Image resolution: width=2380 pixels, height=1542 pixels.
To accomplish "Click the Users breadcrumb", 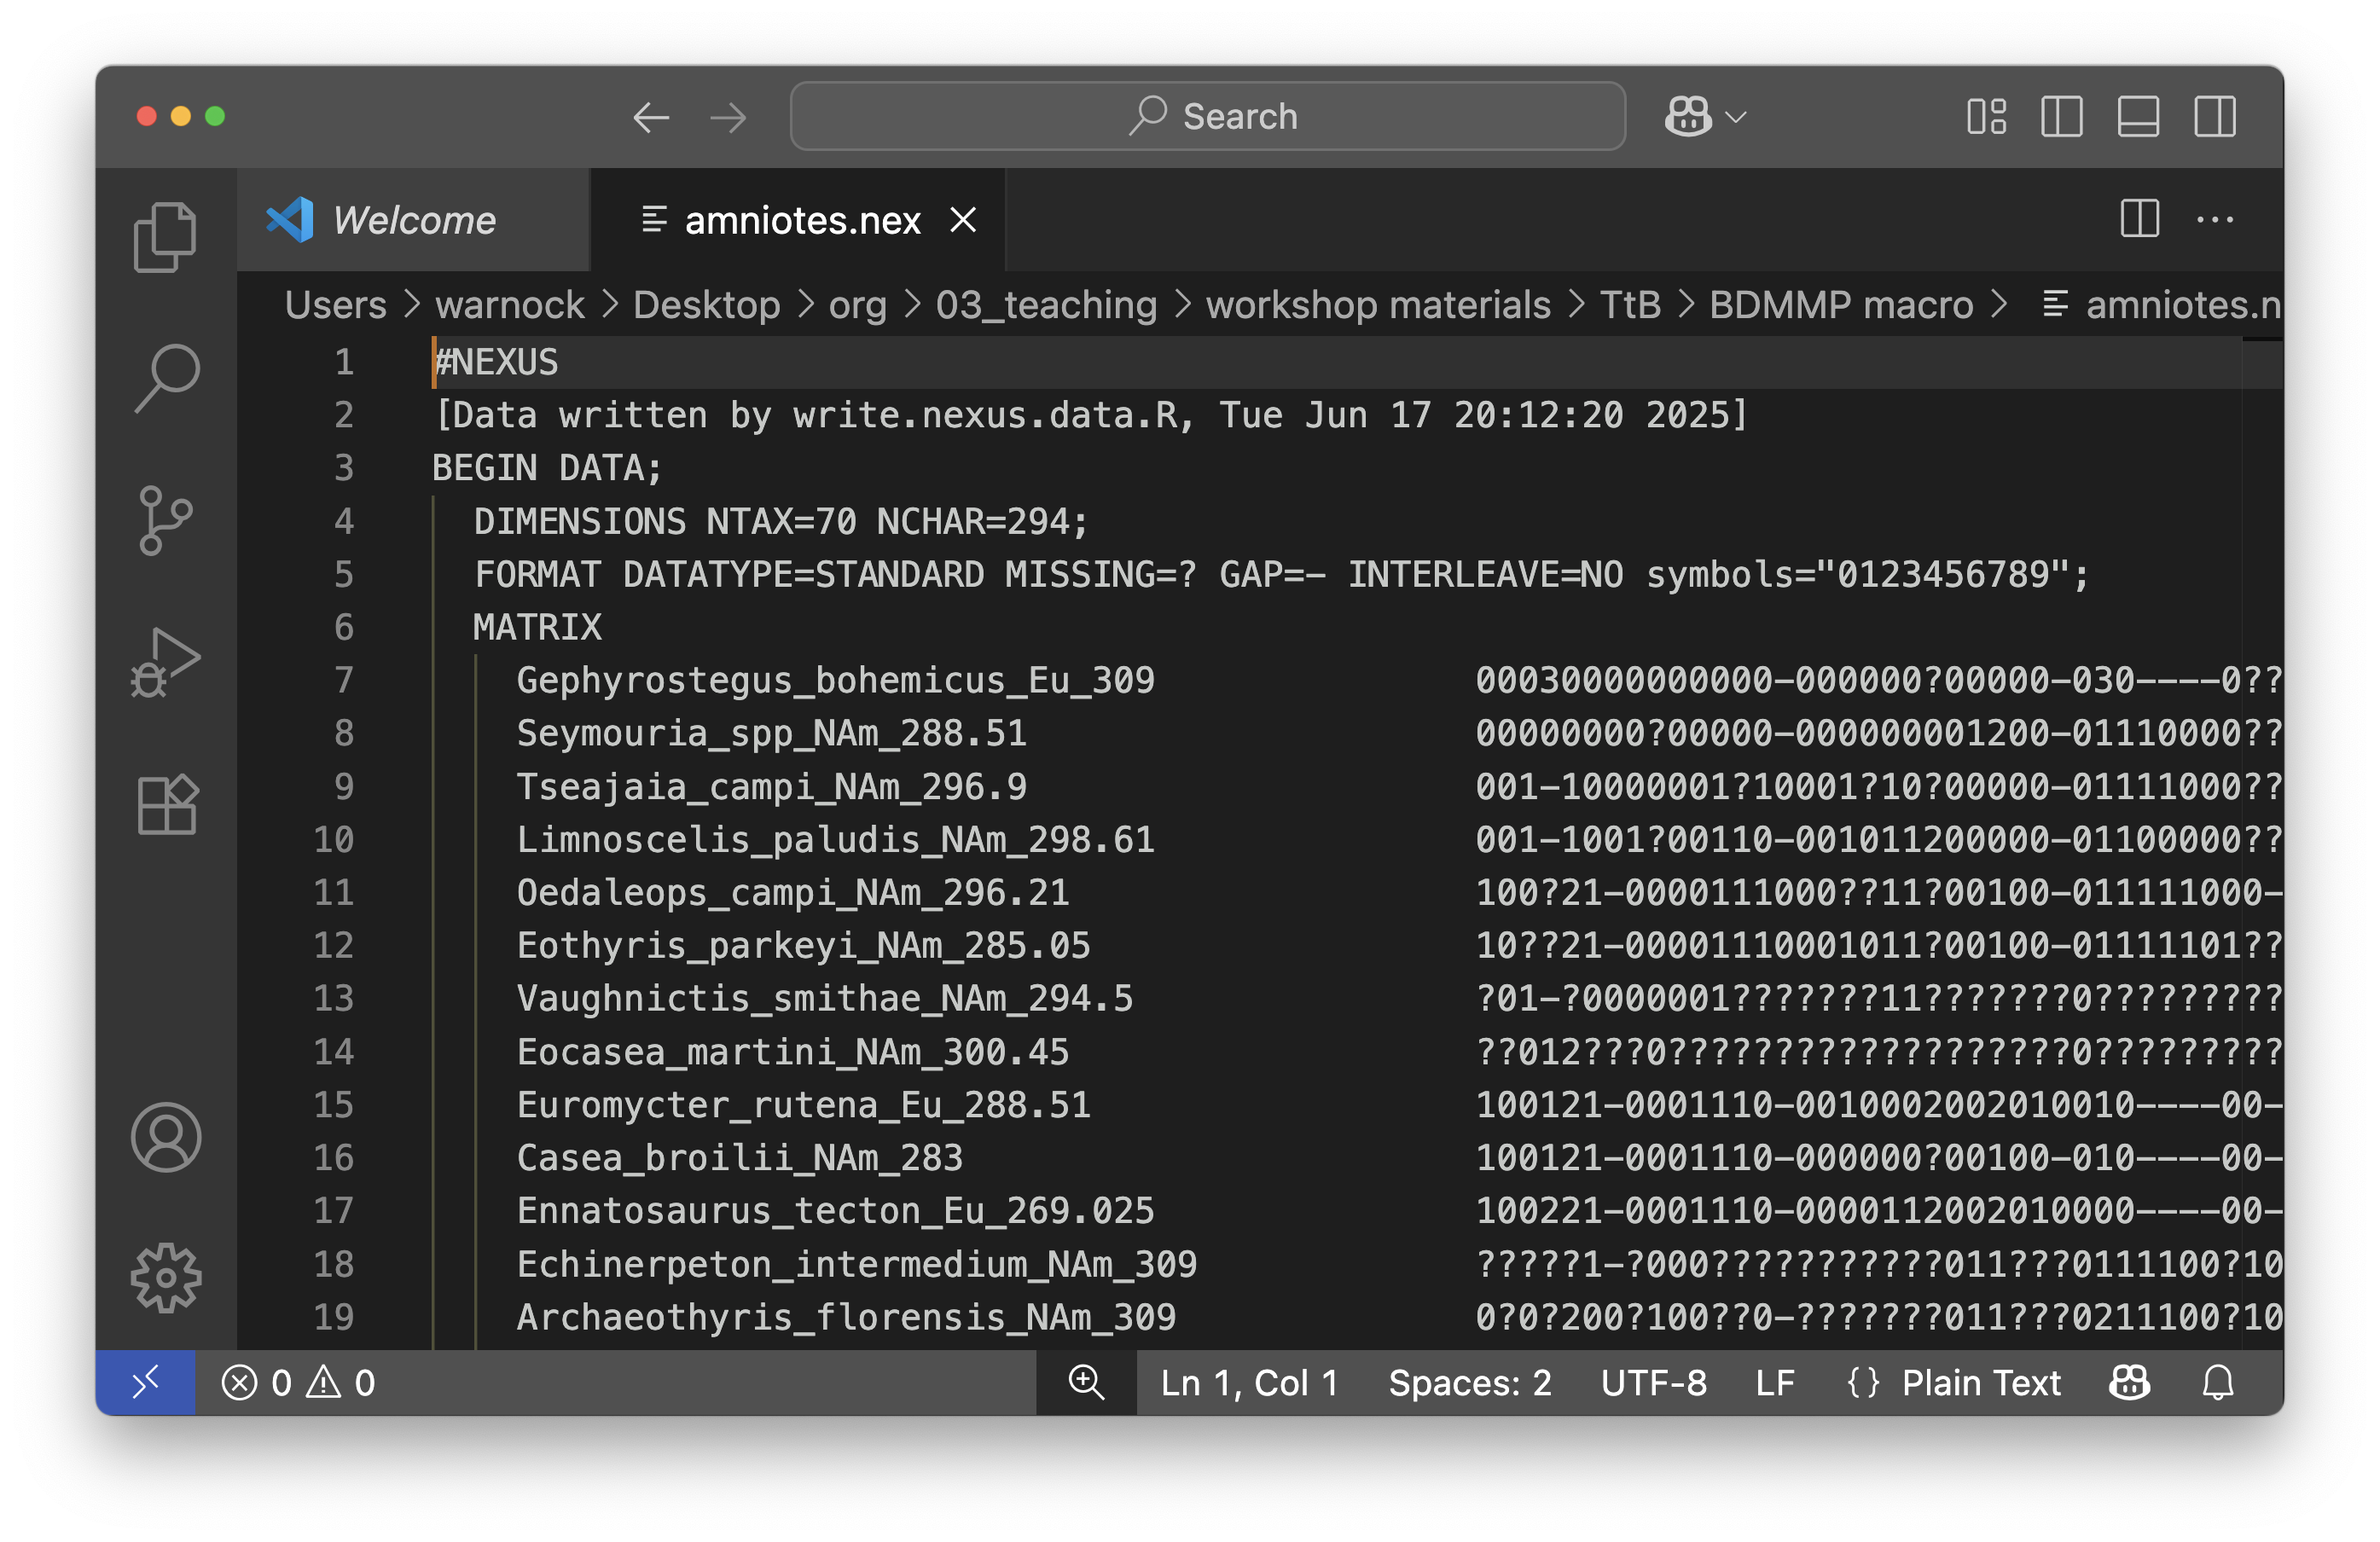I will [335, 304].
